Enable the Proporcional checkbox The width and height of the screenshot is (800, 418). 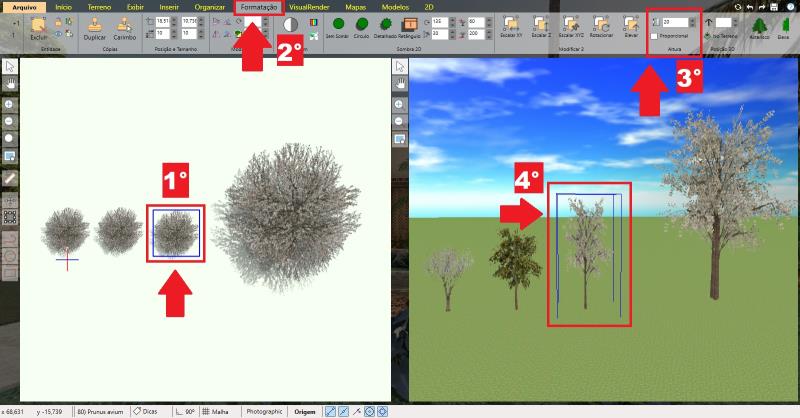[x=654, y=36]
